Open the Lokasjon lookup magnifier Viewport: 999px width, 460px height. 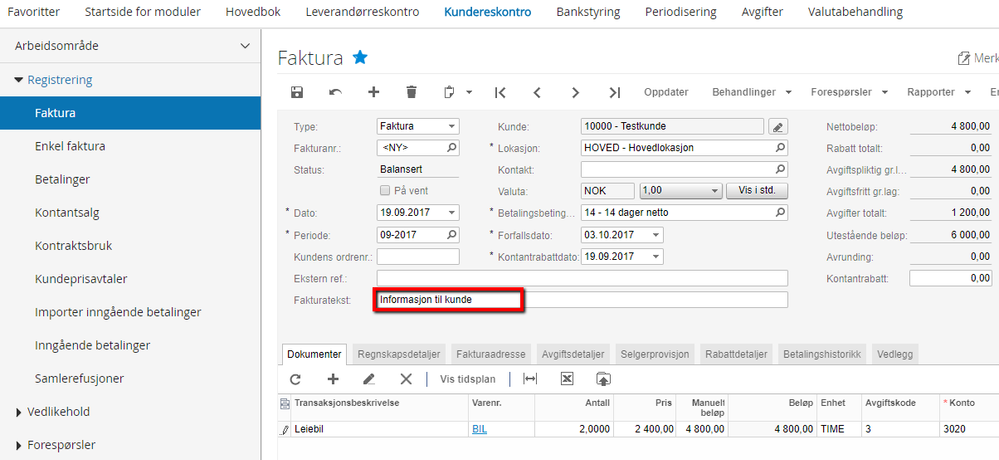click(780, 148)
